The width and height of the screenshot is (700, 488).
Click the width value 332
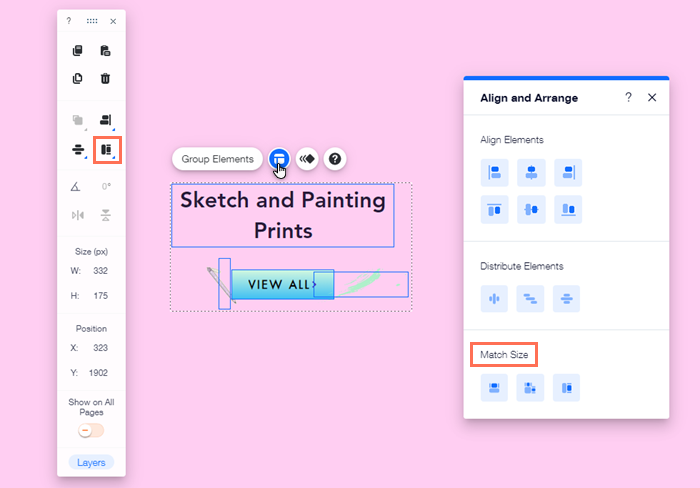point(100,271)
